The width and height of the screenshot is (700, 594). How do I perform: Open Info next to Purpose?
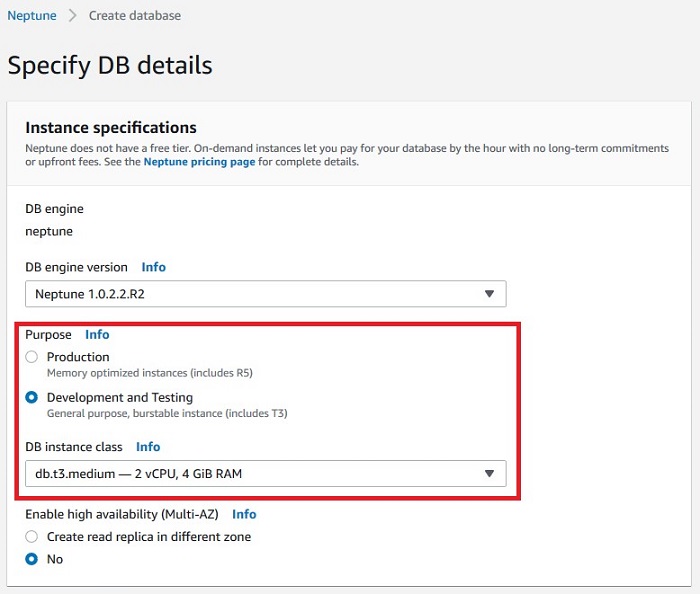pos(97,334)
